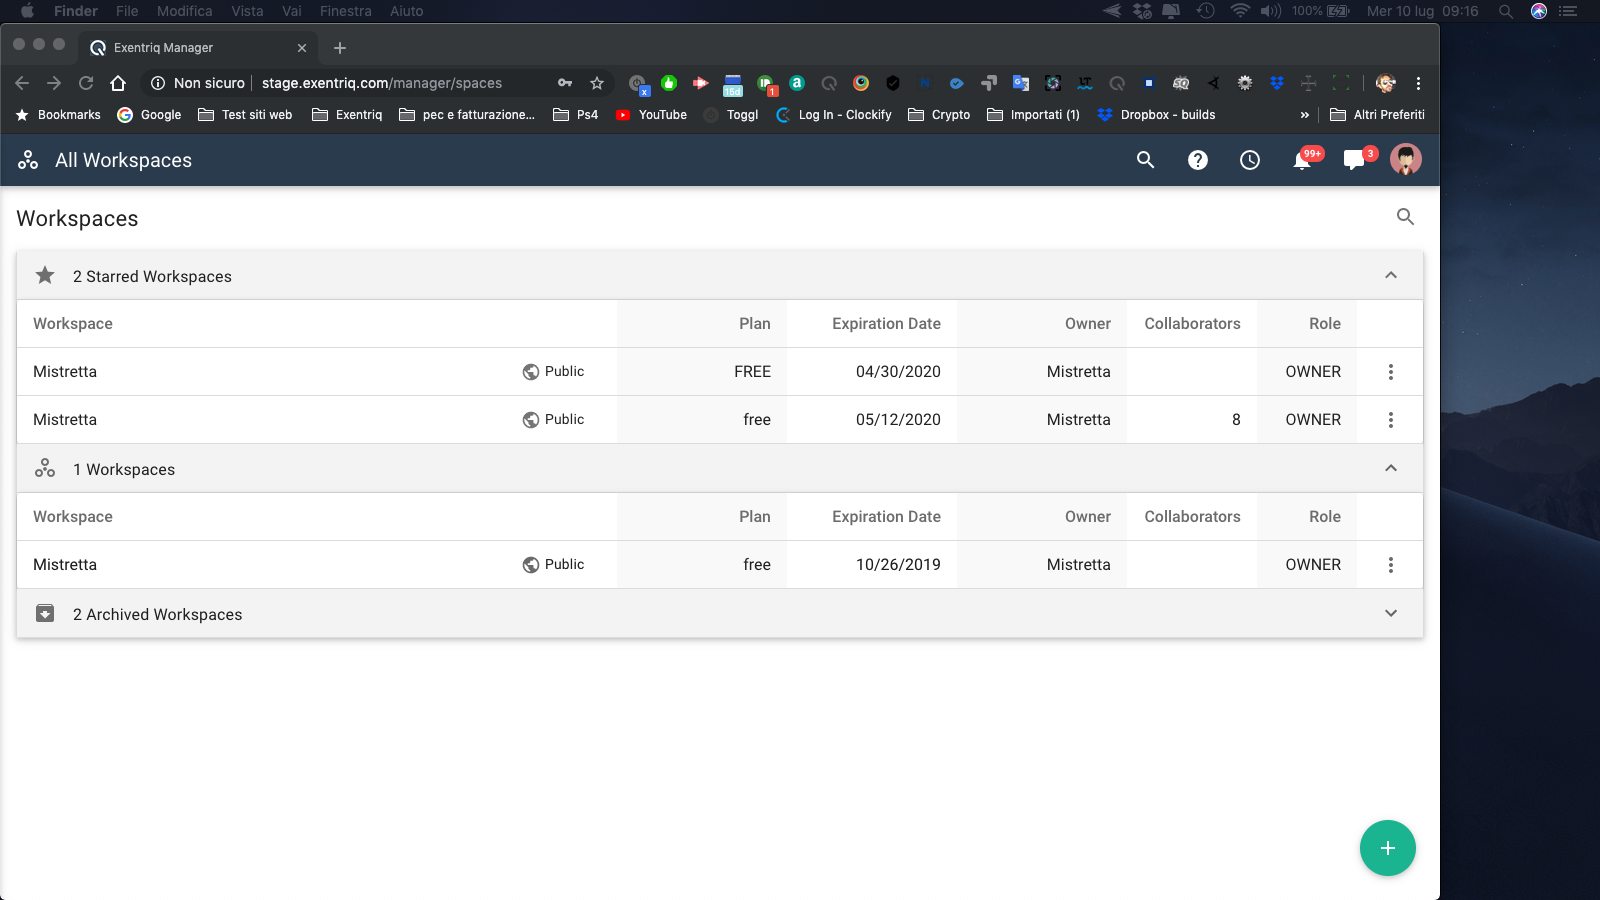Expand the 2 Archived Workspaces section
The width and height of the screenshot is (1600, 900).
tap(1390, 614)
